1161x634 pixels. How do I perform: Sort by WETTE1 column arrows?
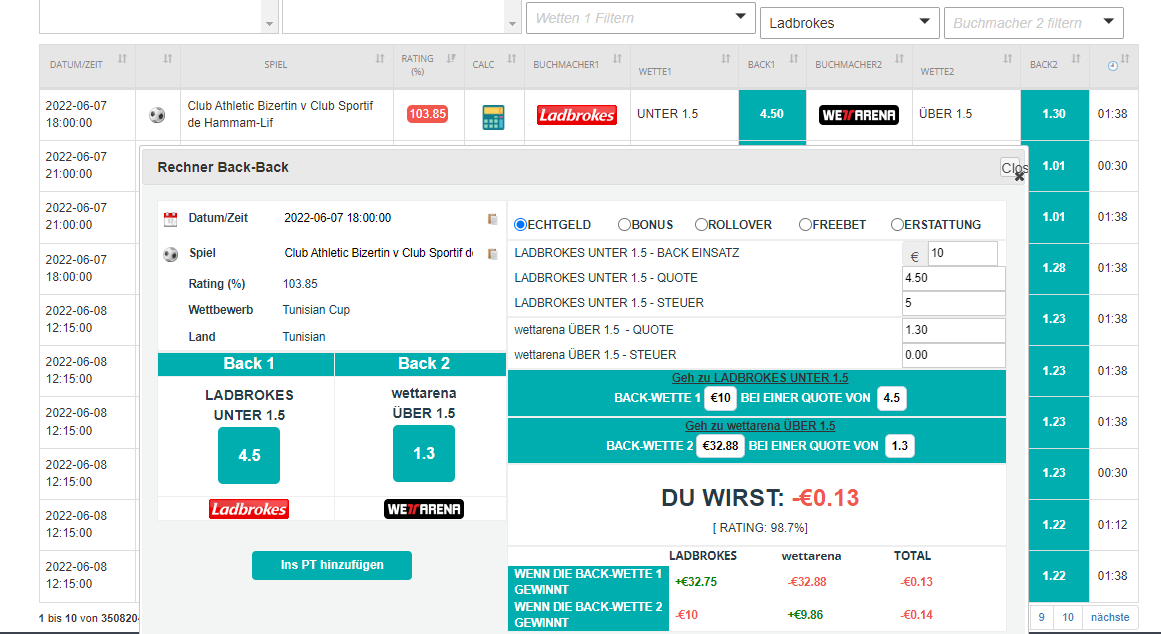click(x=726, y=59)
